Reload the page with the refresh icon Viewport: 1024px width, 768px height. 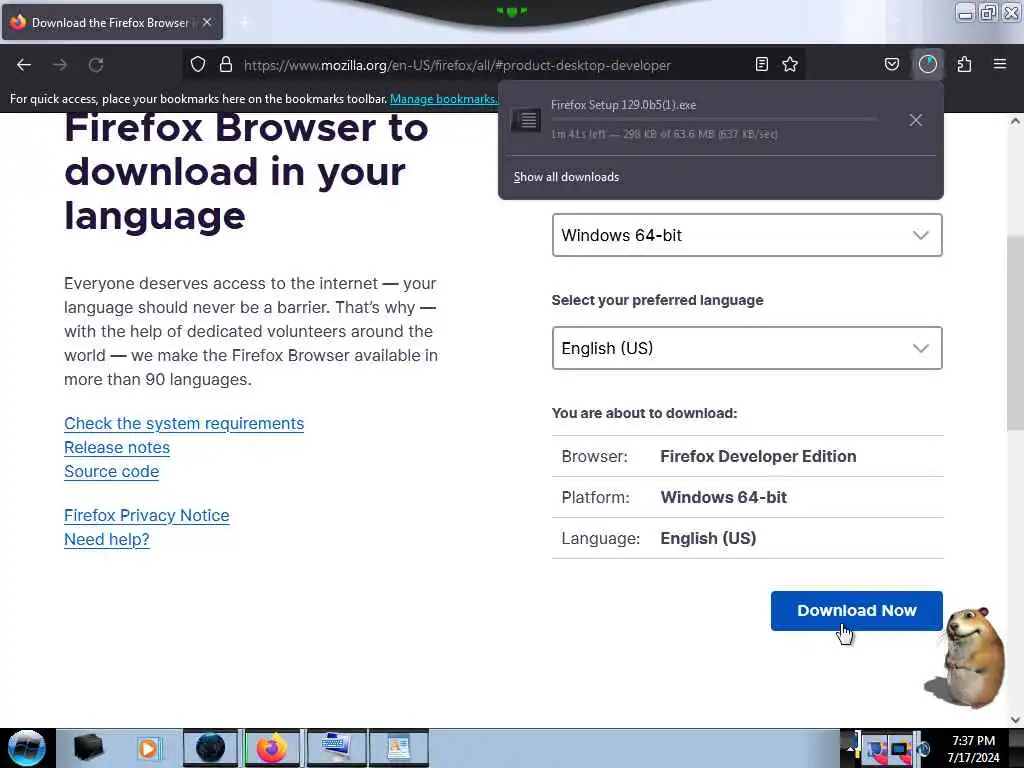coord(96,65)
